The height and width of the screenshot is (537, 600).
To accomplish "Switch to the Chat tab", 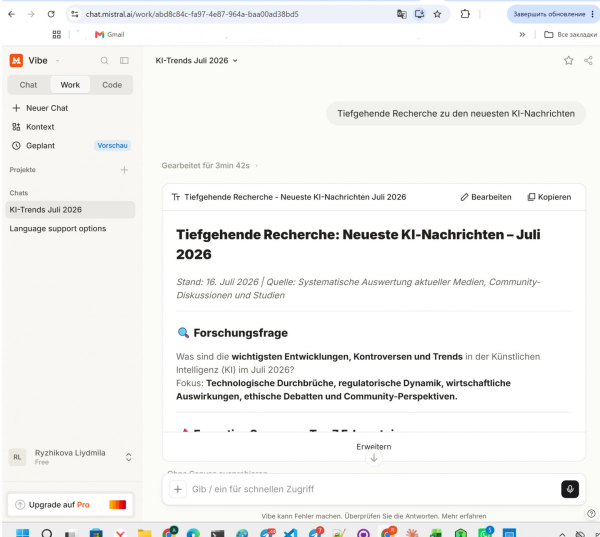I will click(28, 85).
